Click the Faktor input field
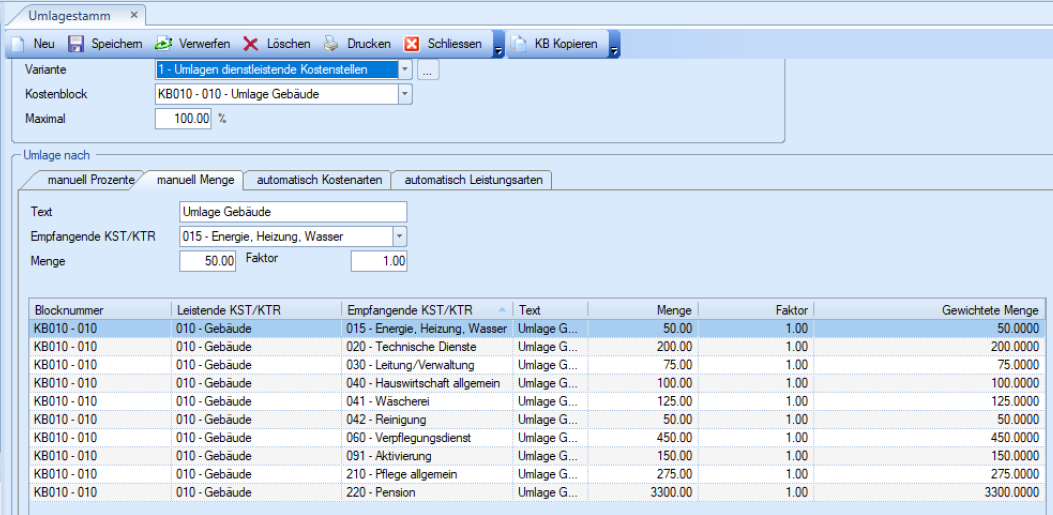Screen dimensions: 1053x515 [x=378, y=261]
